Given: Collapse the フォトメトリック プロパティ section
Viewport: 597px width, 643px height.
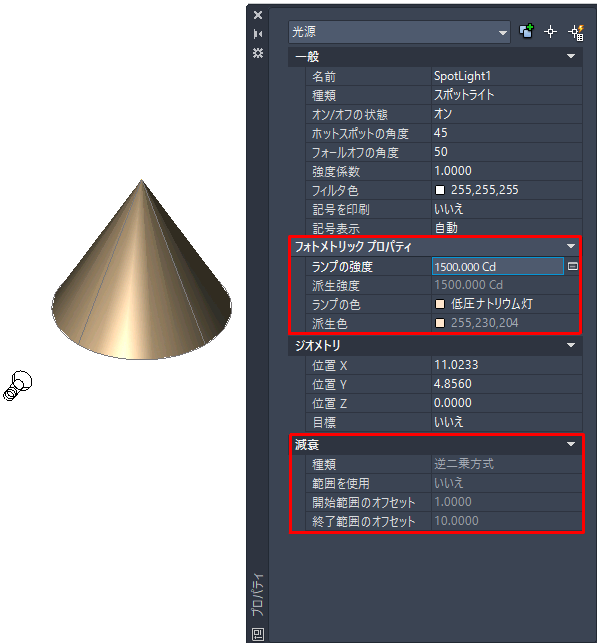Looking at the screenshot, I should coord(571,246).
